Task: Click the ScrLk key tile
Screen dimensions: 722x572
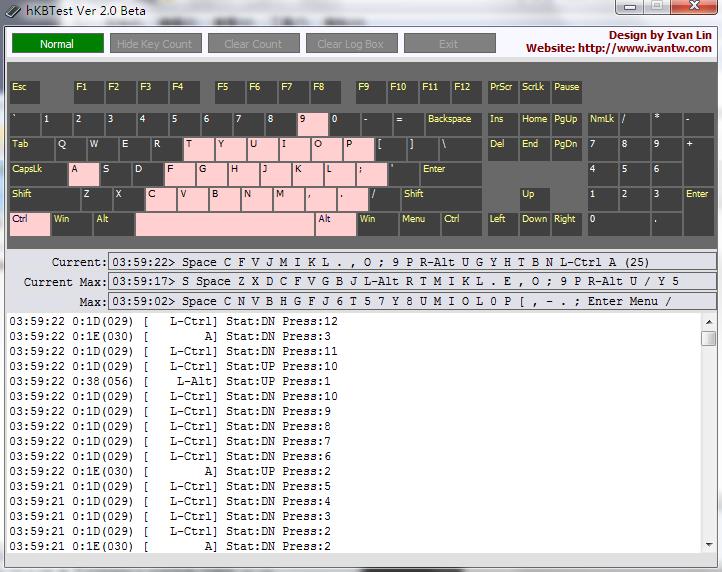Action: pos(534,92)
